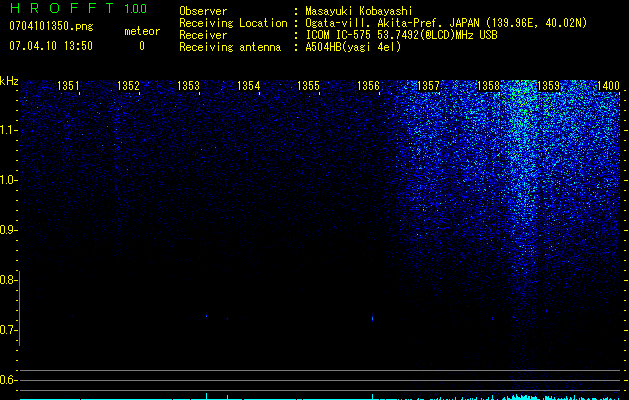Click the 1355 time marker
Screen dimensions: 629x400
pyautogui.click(x=308, y=86)
